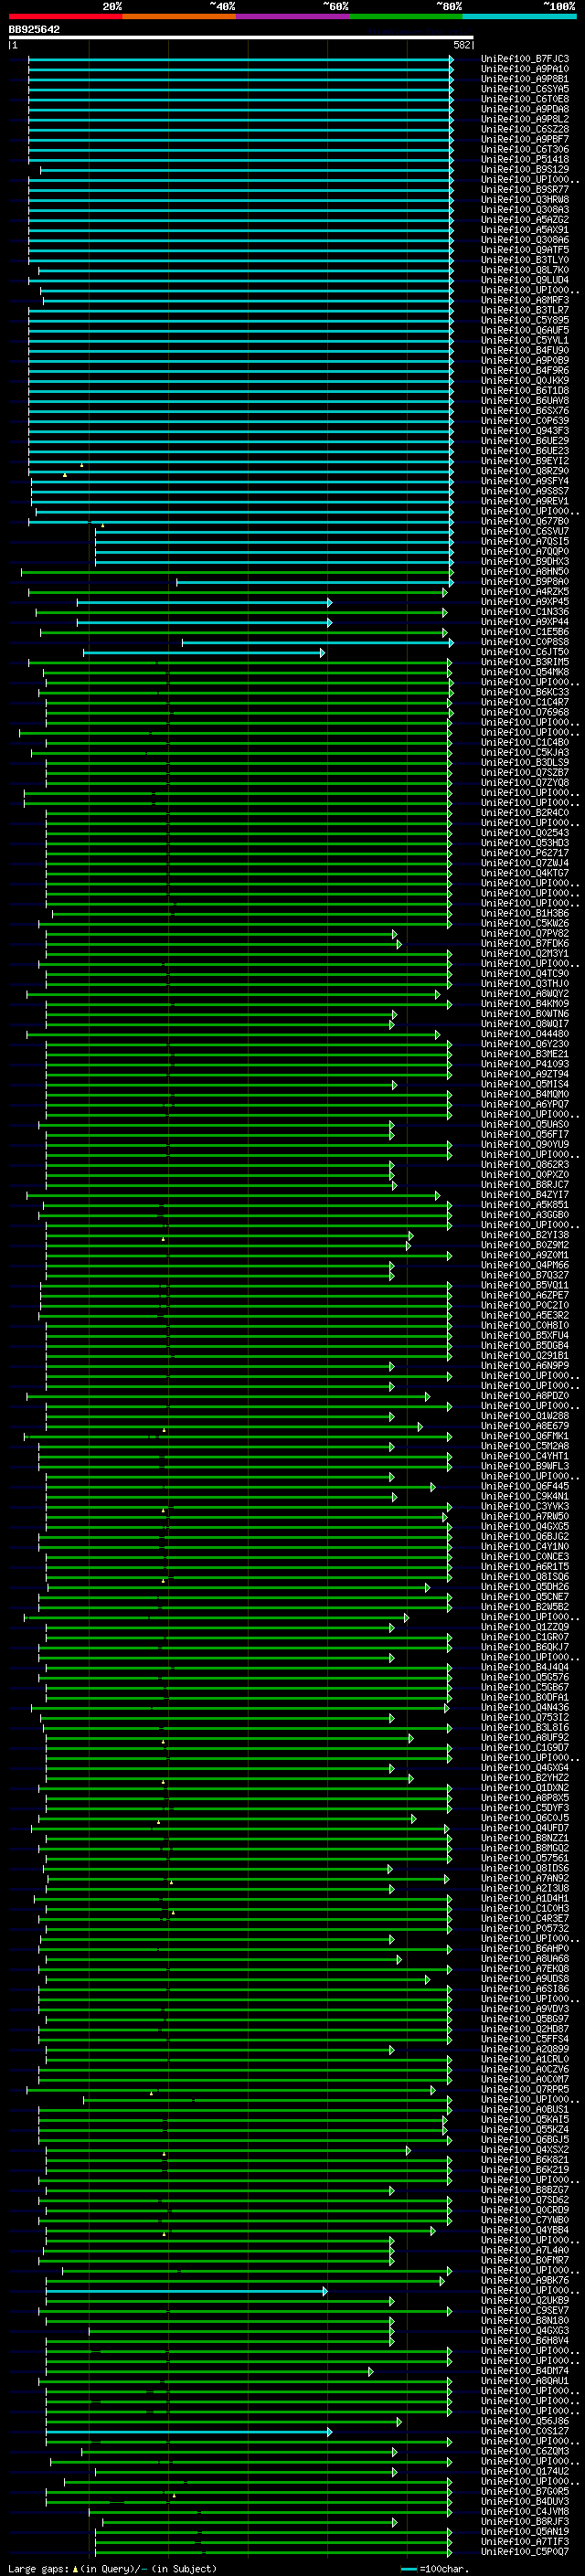This screenshot has width=585, height=2576.
Task: Select label UniRef100_B4FU90
Action: click(525, 350)
